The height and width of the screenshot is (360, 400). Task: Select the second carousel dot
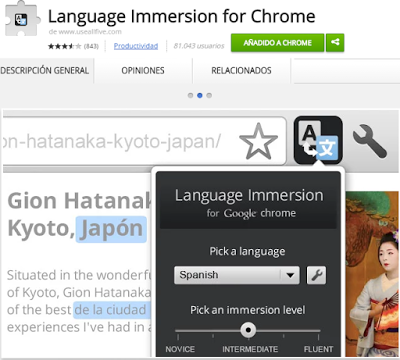(200, 95)
